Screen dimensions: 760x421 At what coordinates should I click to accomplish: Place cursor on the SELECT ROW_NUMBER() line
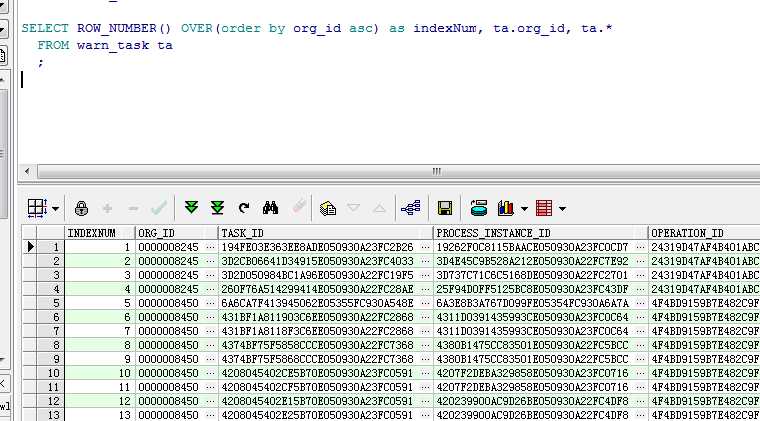click(x=316, y=28)
